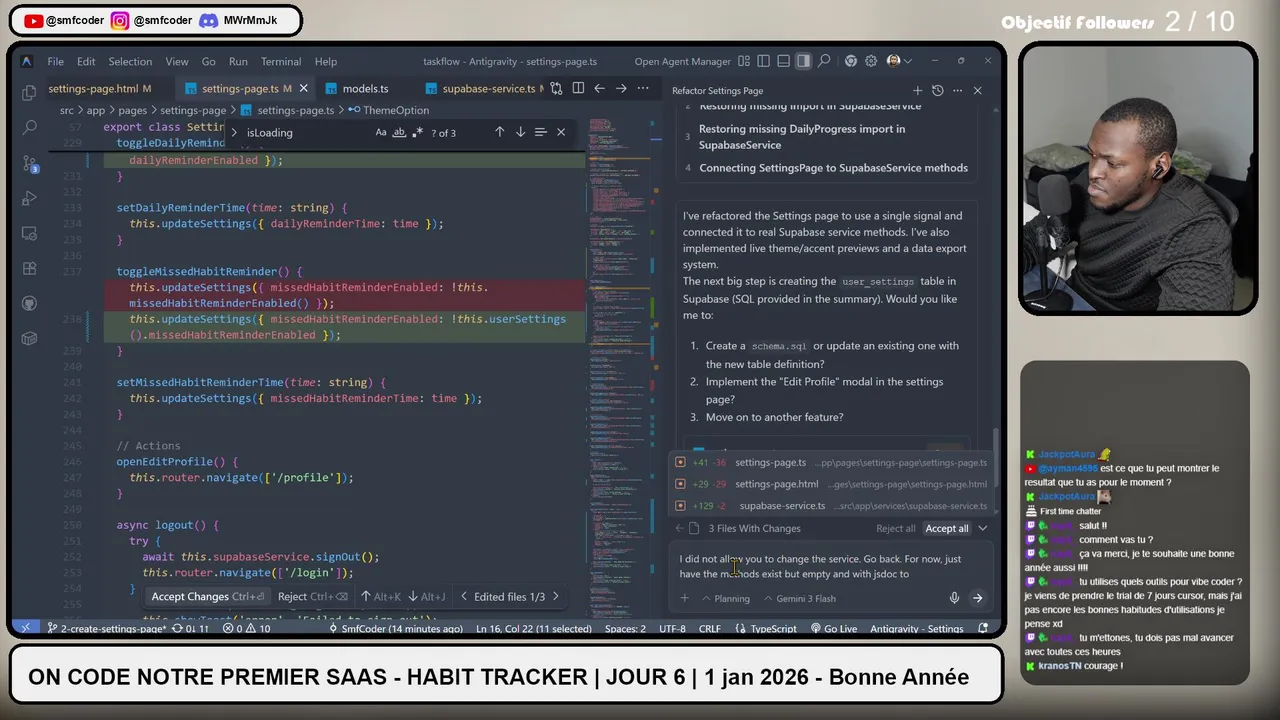Toggle primary sidebar layout button
The image size is (1280, 720).
coord(764,61)
